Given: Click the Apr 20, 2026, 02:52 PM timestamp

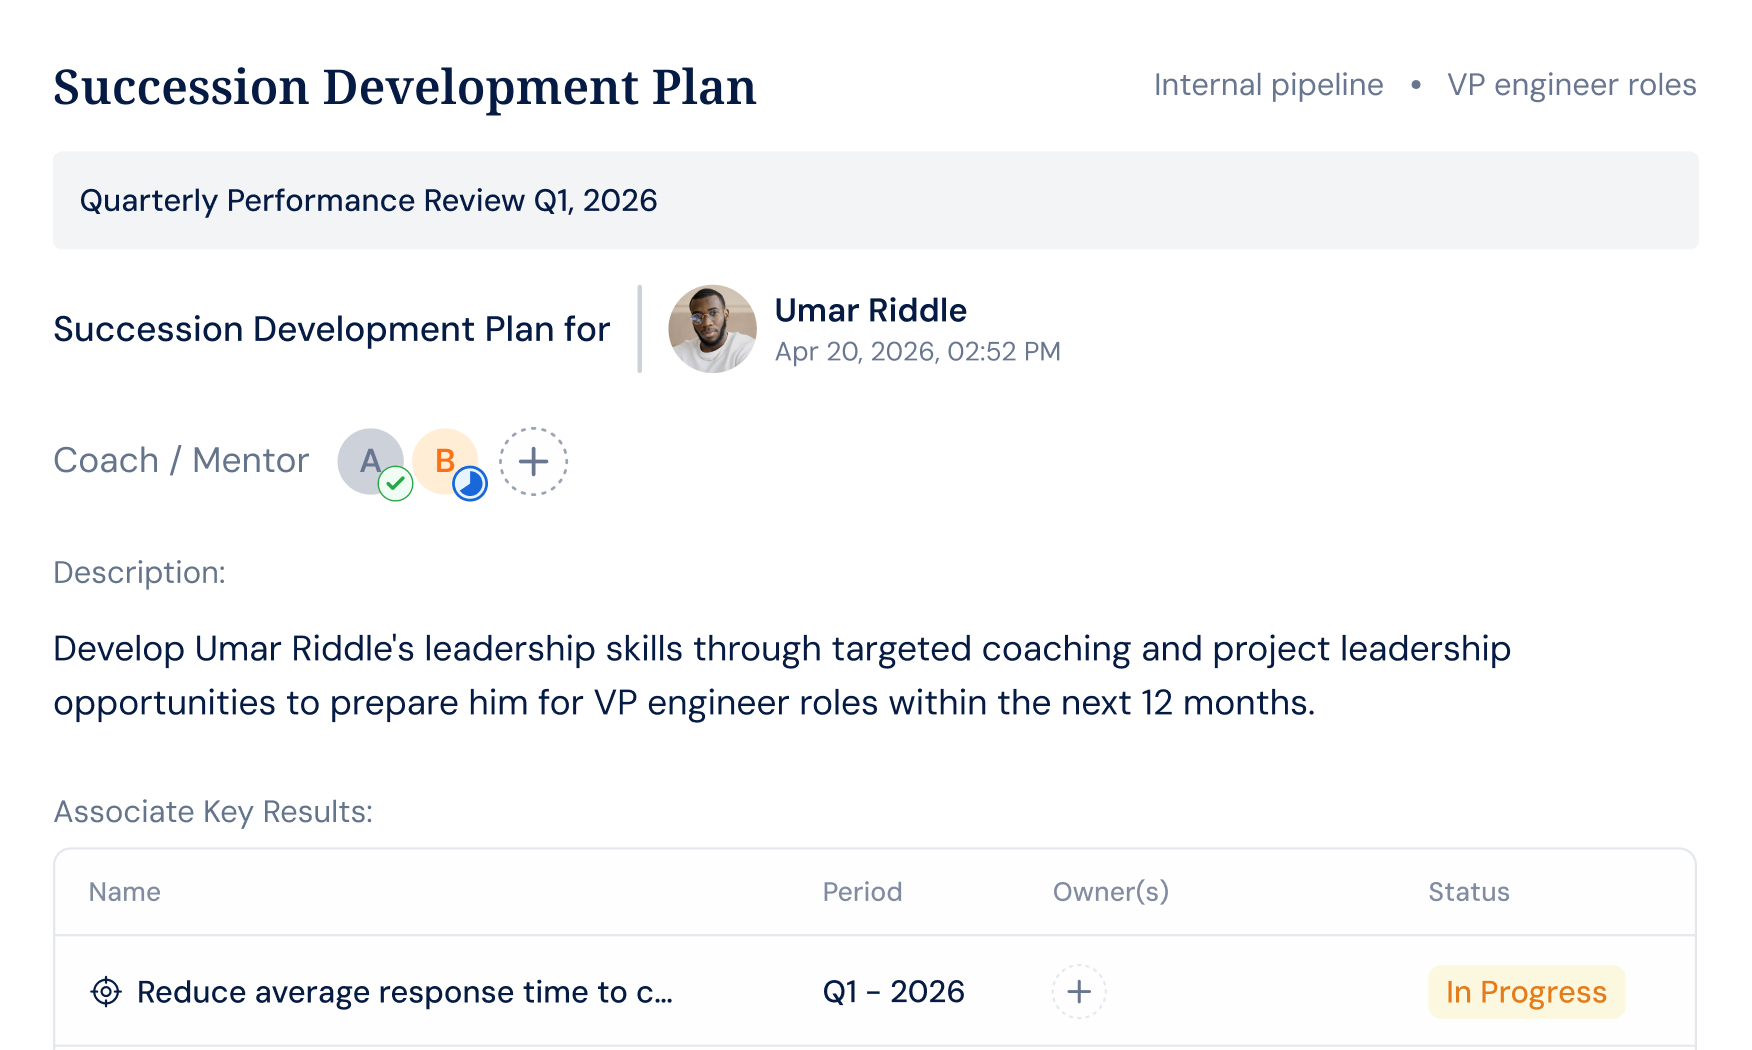Looking at the screenshot, I should pyautogui.click(x=917, y=351).
